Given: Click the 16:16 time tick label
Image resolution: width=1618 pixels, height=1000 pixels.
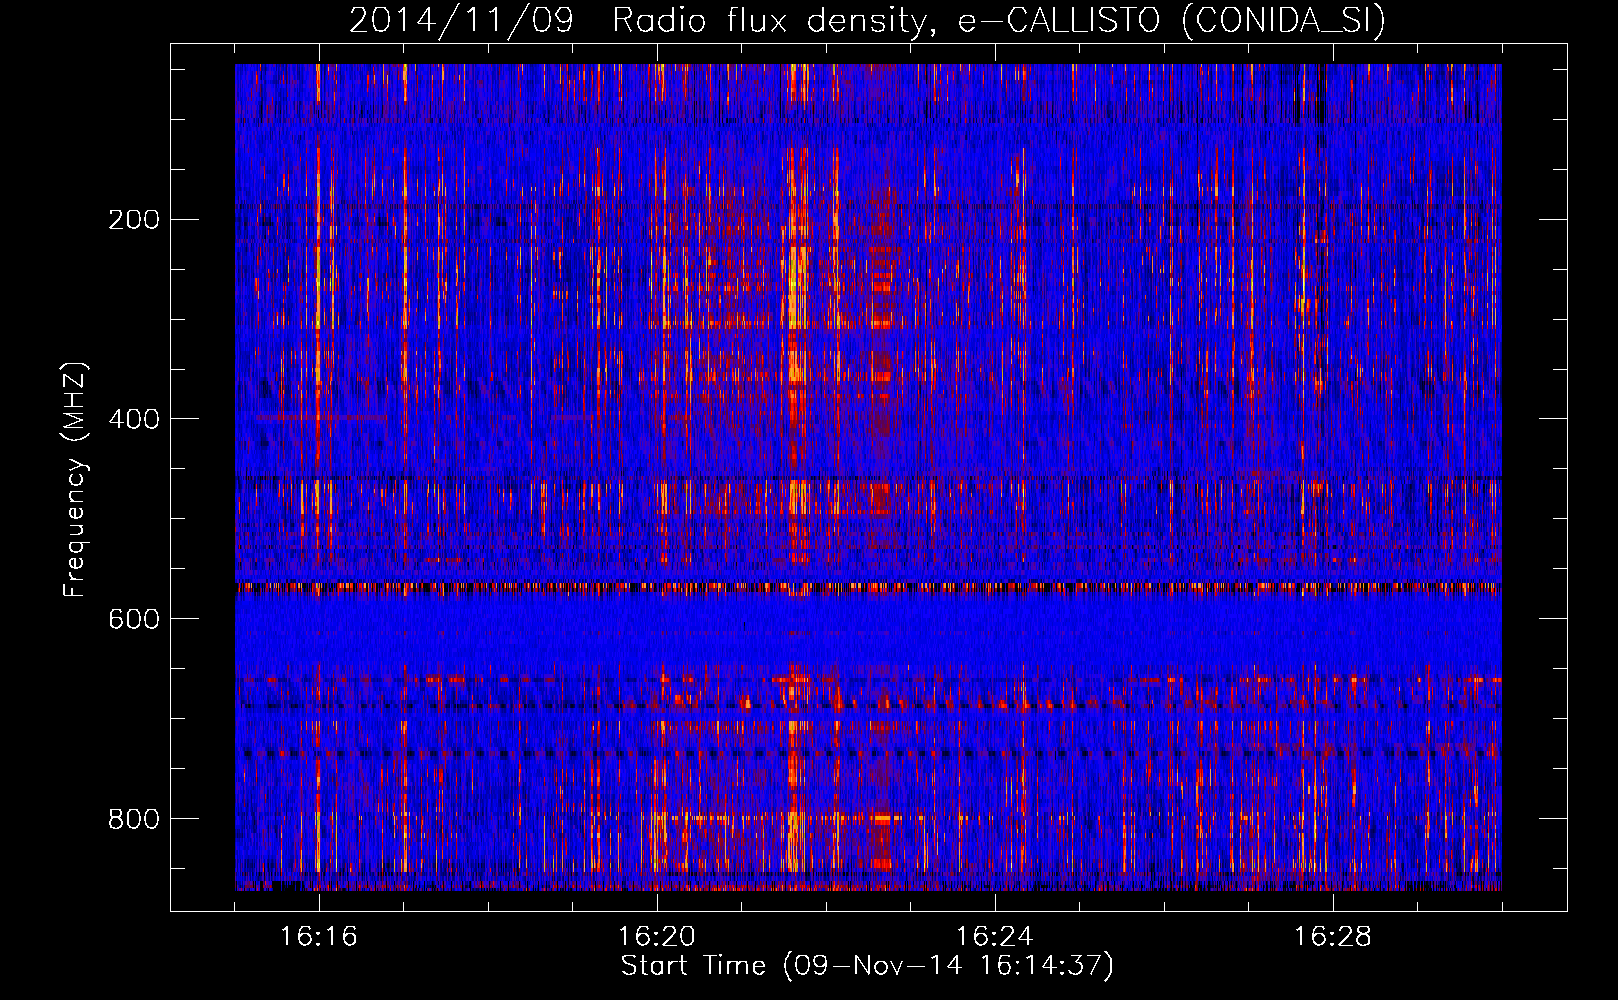Looking at the screenshot, I should pyautogui.click(x=319, y=937).
